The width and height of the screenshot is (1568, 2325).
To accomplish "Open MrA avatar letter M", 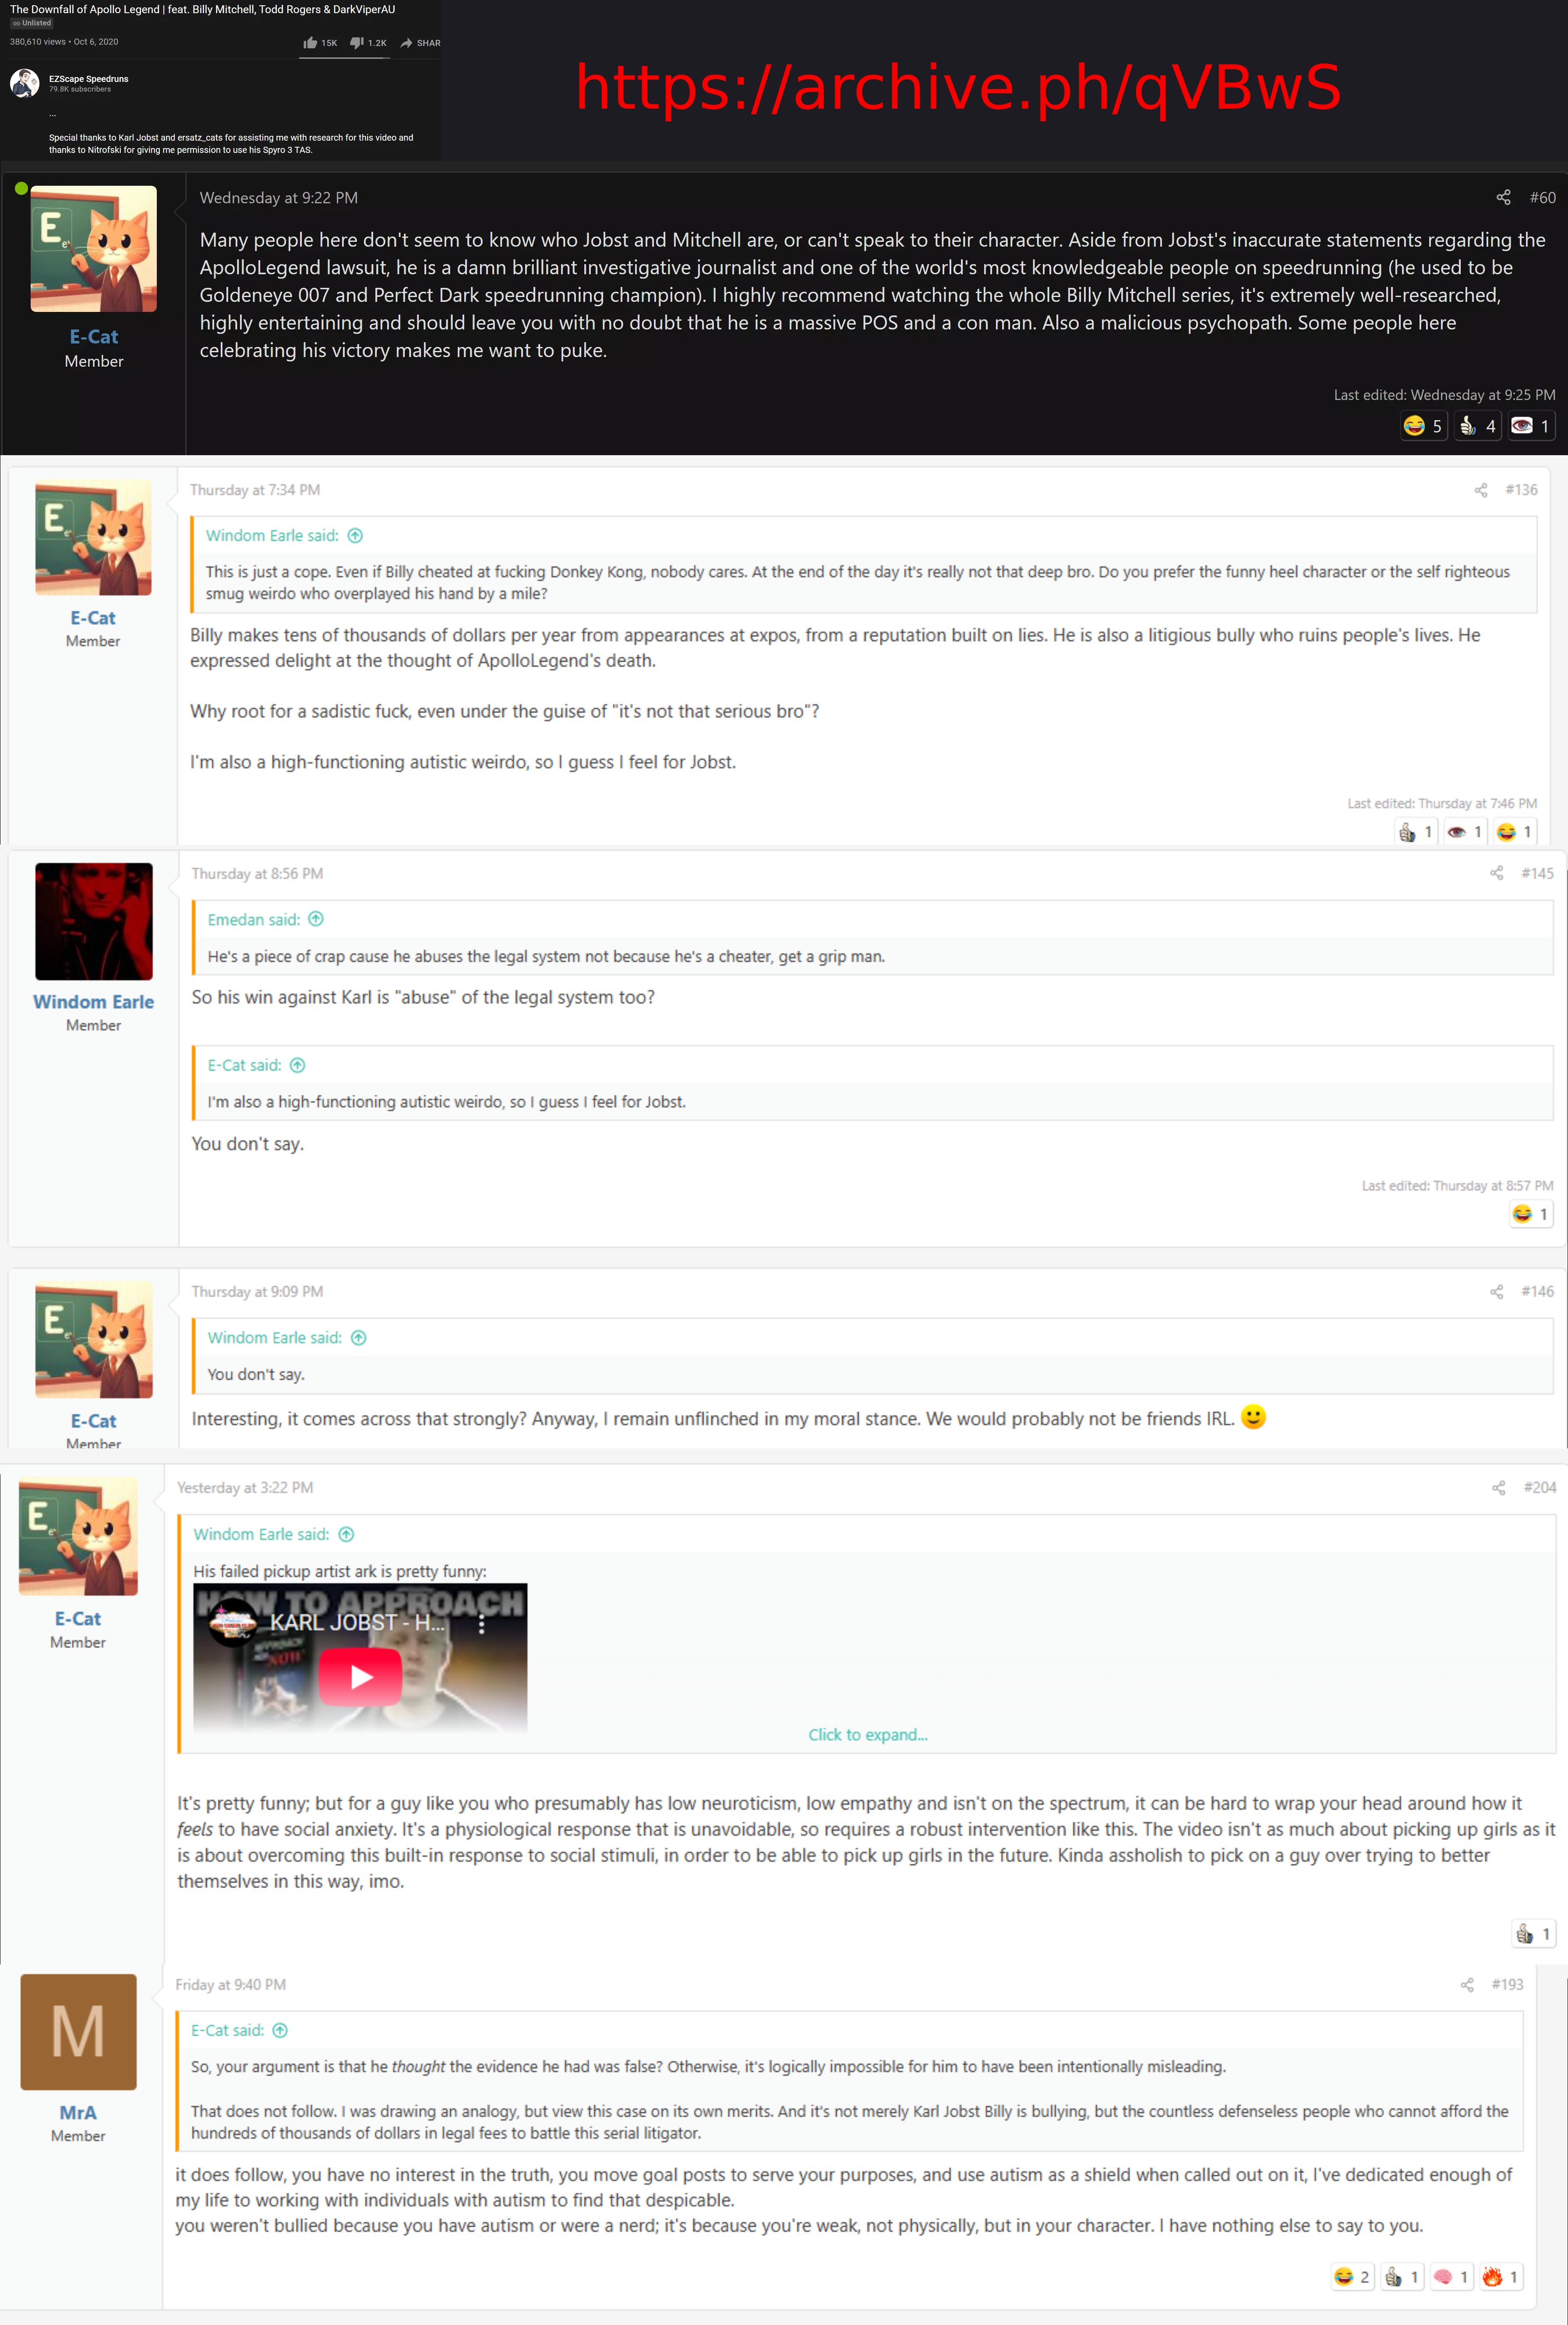I will coord(78,2032).
